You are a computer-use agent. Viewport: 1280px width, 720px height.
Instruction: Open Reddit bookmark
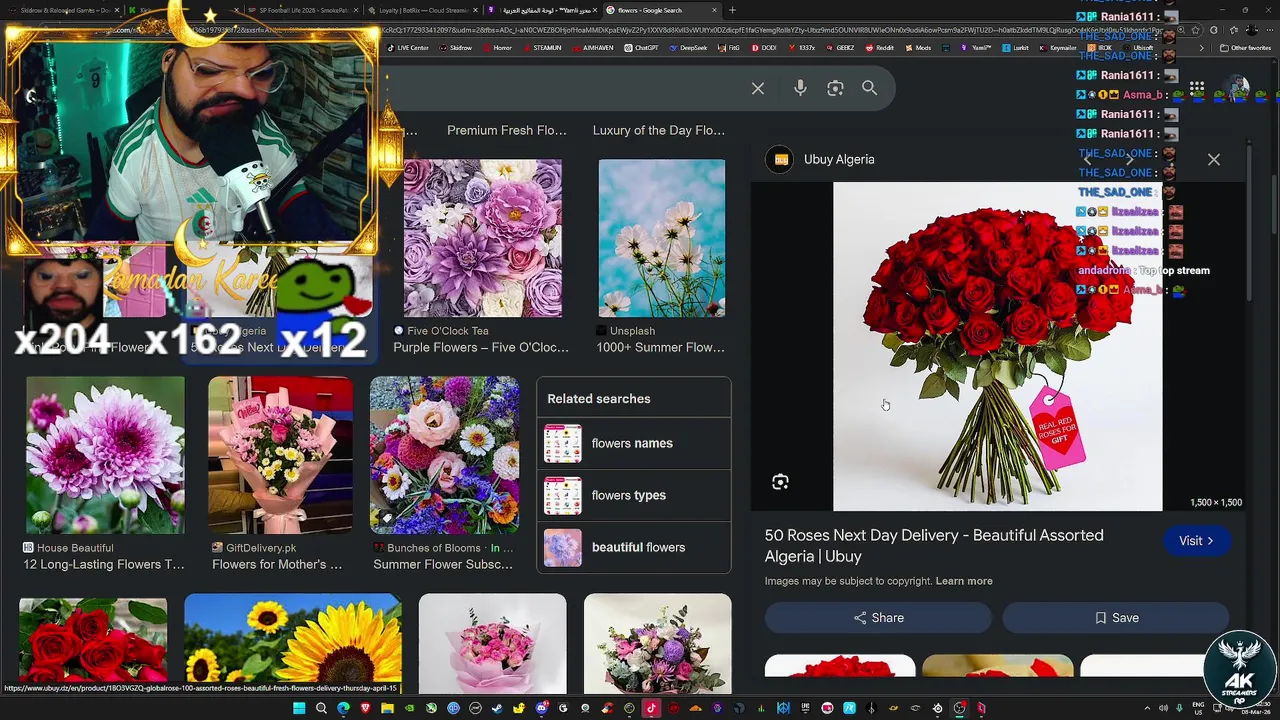pos(878,48)
